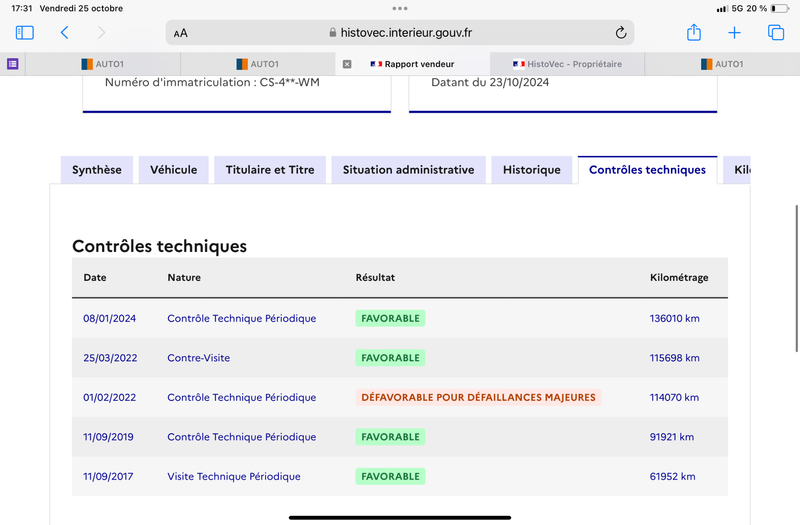Image resolution: width=800 pixels, height=525 pixels.
Task: Select the date 11/09/2017
Action: click(108, 477)
